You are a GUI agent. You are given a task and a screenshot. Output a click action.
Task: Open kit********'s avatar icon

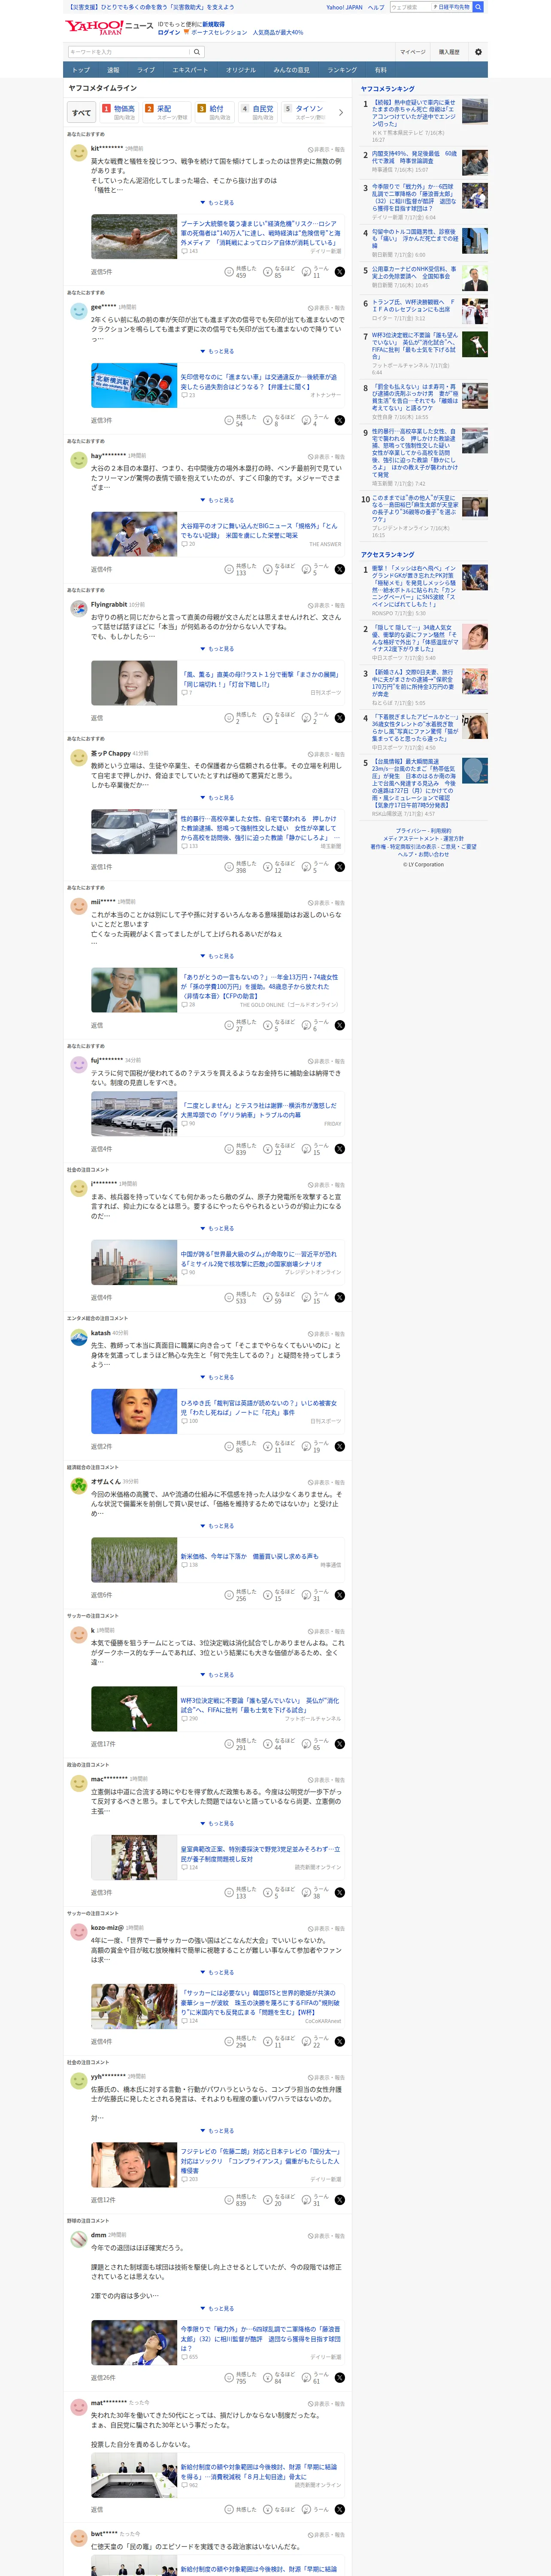[78, 153]
